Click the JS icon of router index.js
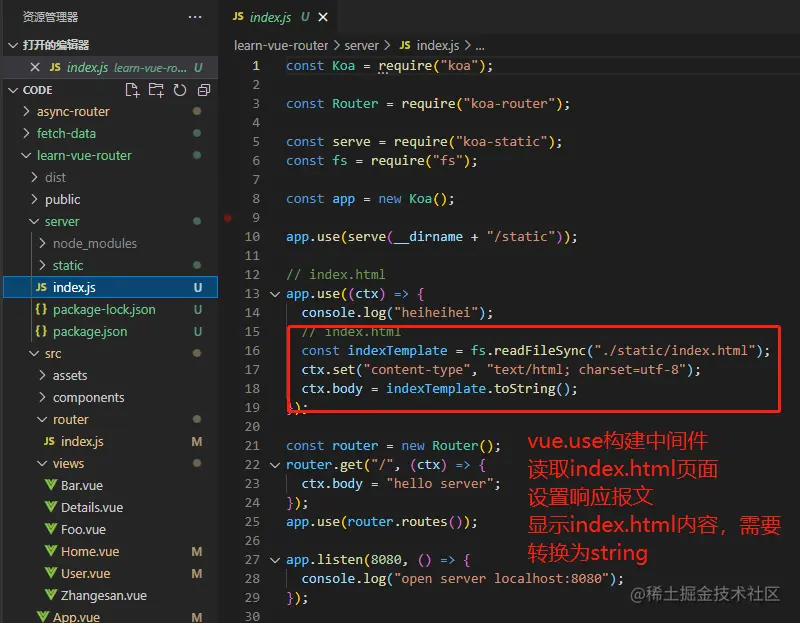This screenshot has width=800, height=623. coord(49,441)
